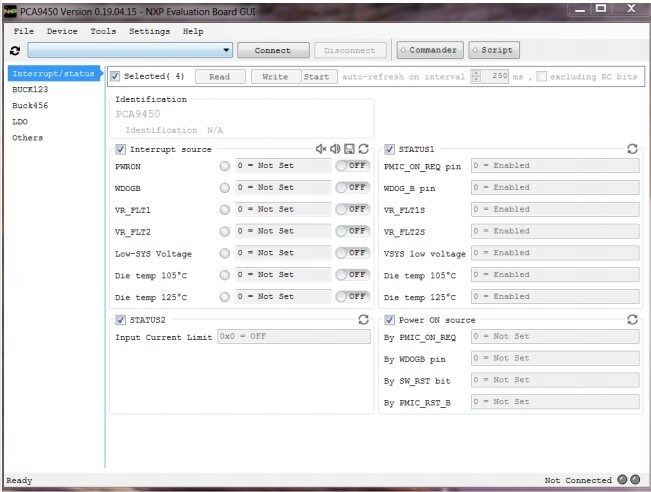The height and width of the screenshot is (492, 651).
Task: Click the unmute speaker icon in Interrupt source
Action: (335, 149)
